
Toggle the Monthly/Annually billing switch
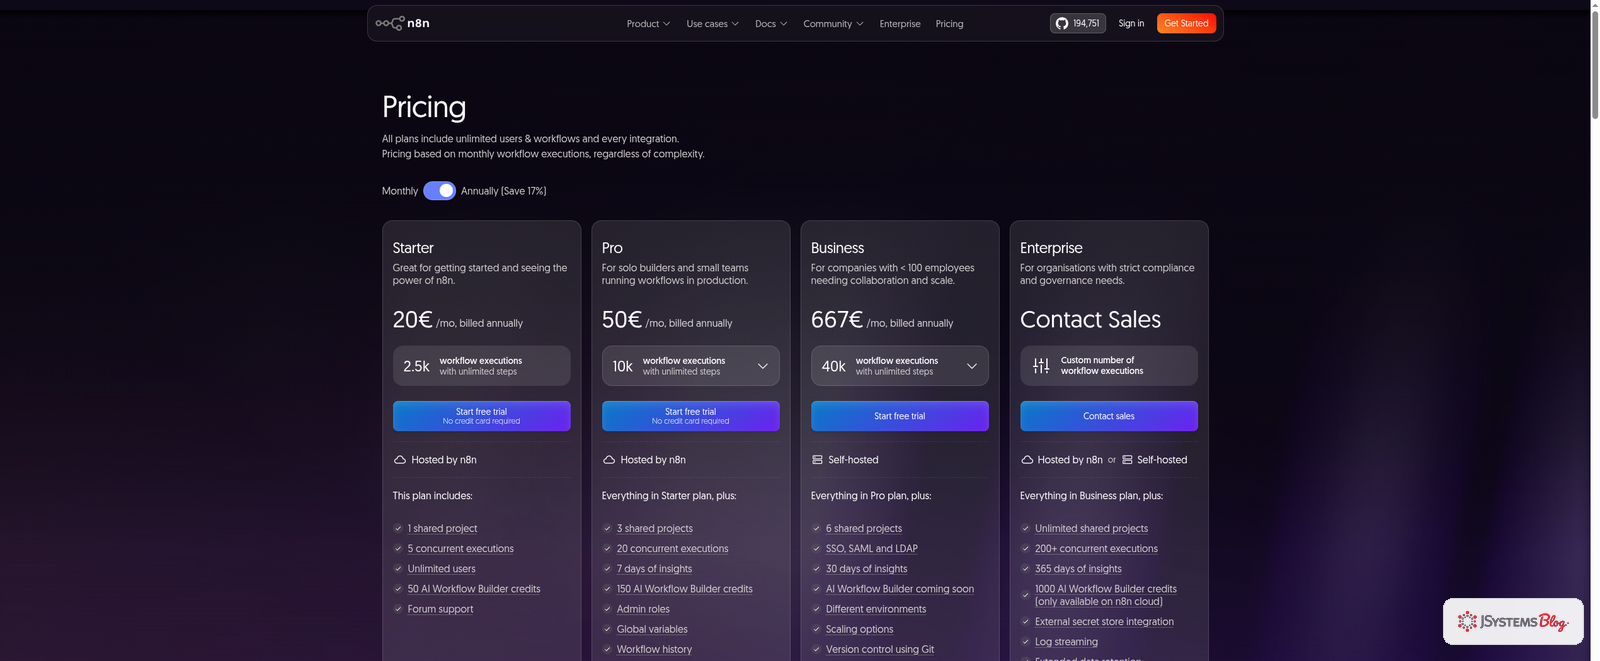pyautogui.click(x=439, y=191)
